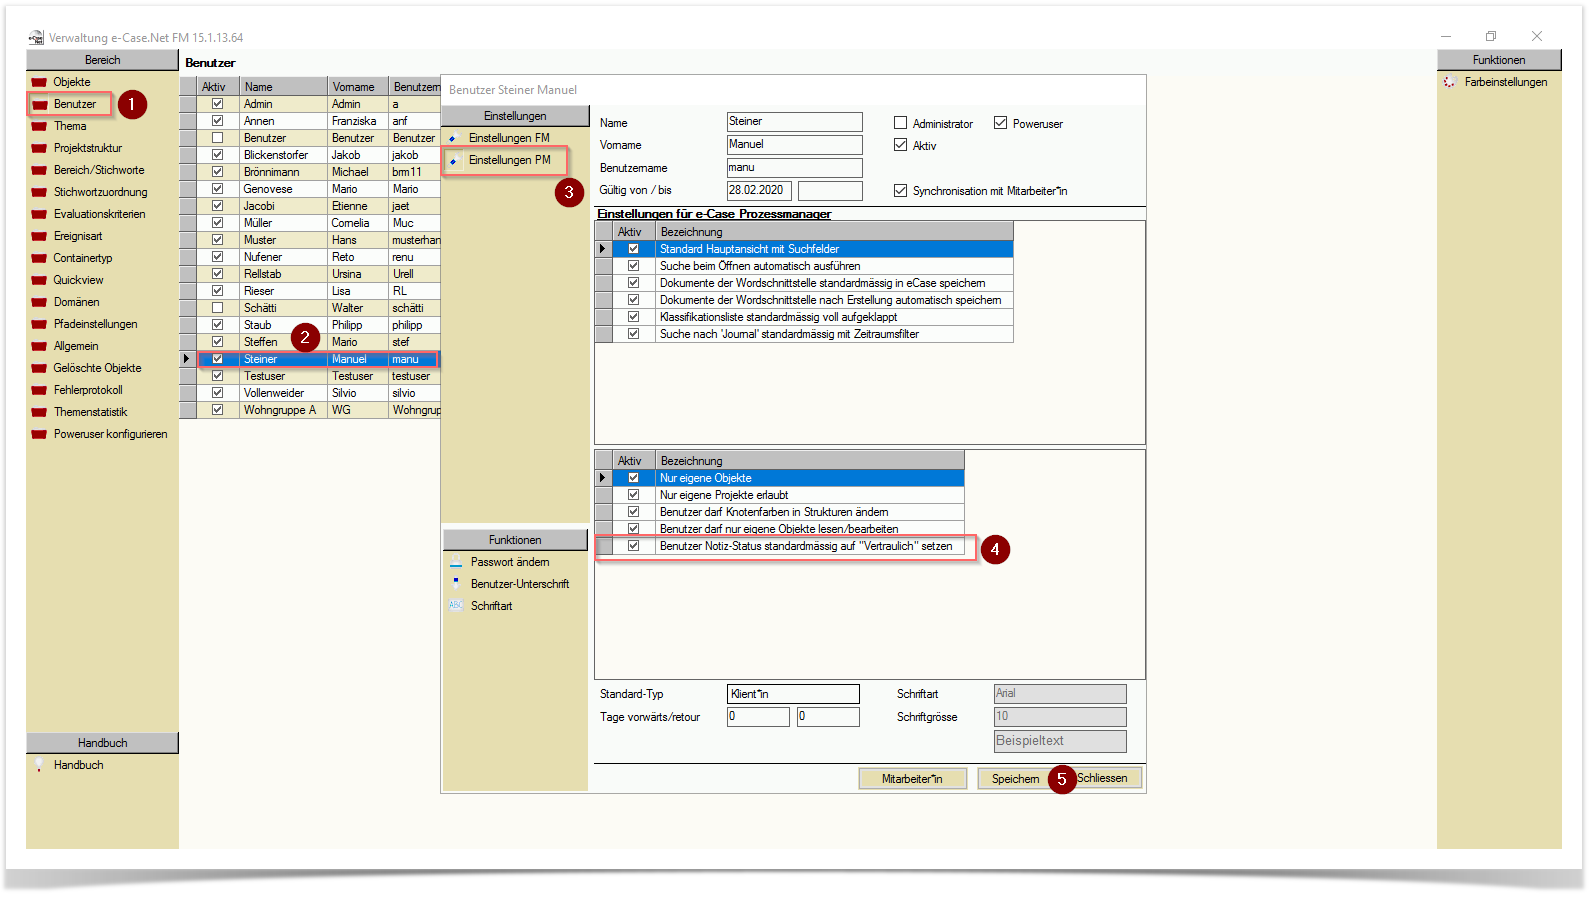The image size is (1596, 898).
Task: Click the Evaluationskriterien folder icon
Action: [x=39, y=214]
